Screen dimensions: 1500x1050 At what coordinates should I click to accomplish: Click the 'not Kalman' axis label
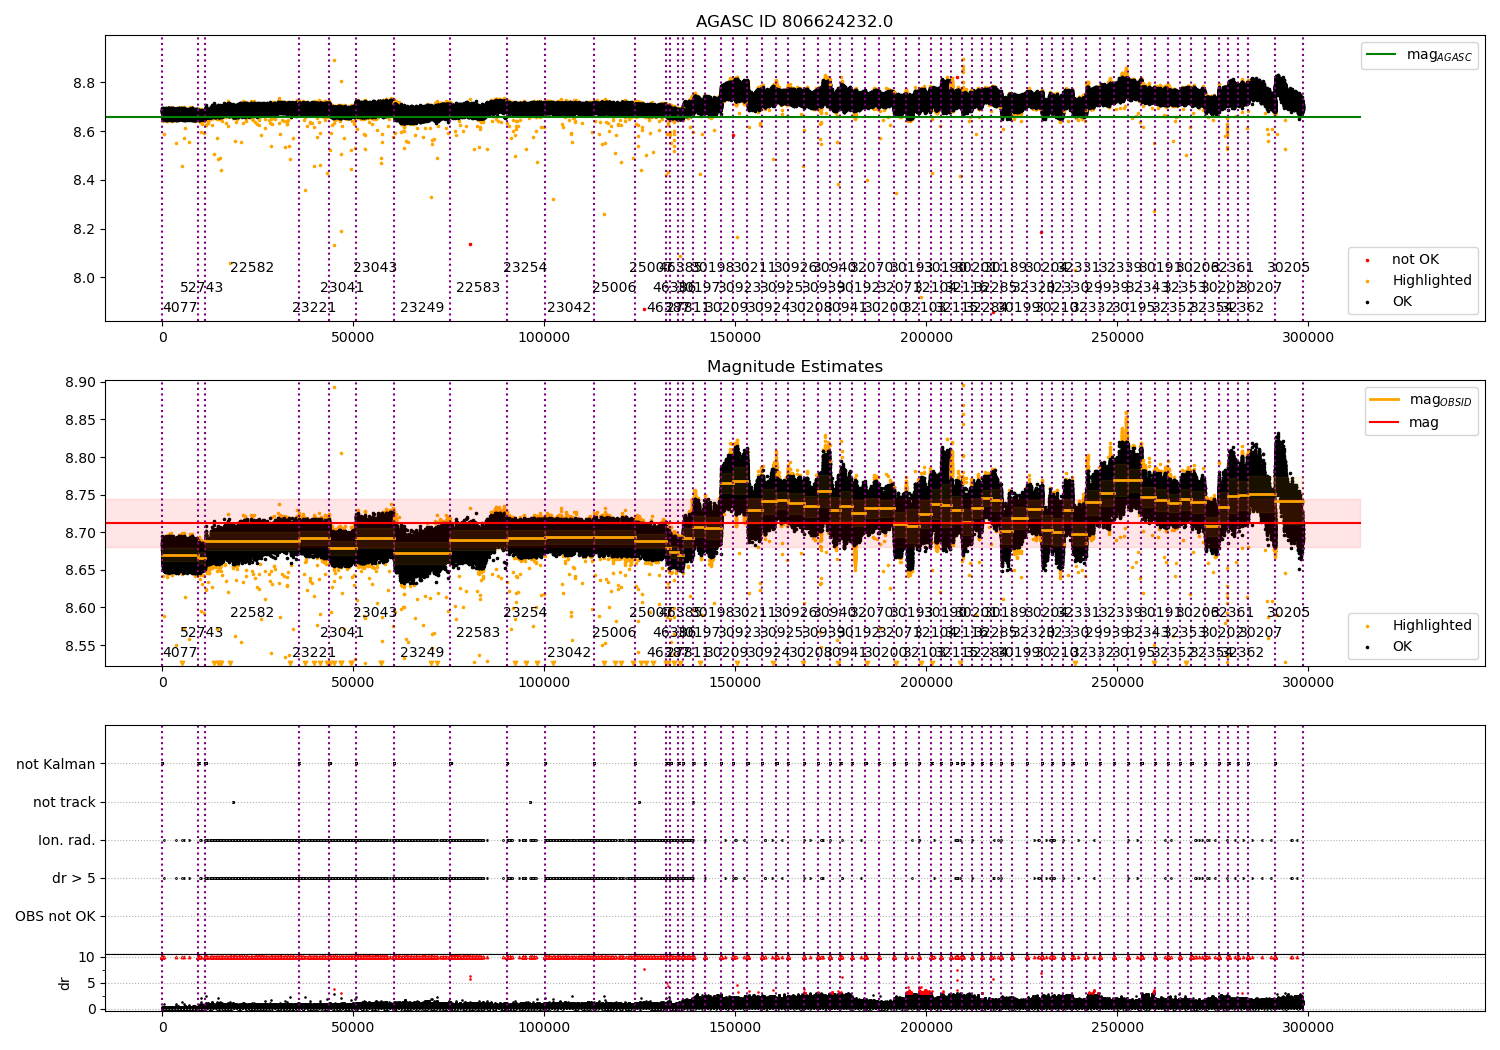click(x=56, y=764)
